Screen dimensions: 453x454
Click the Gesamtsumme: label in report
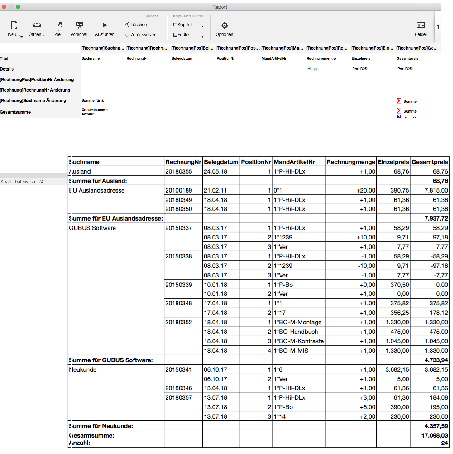[x=91, y=435]
